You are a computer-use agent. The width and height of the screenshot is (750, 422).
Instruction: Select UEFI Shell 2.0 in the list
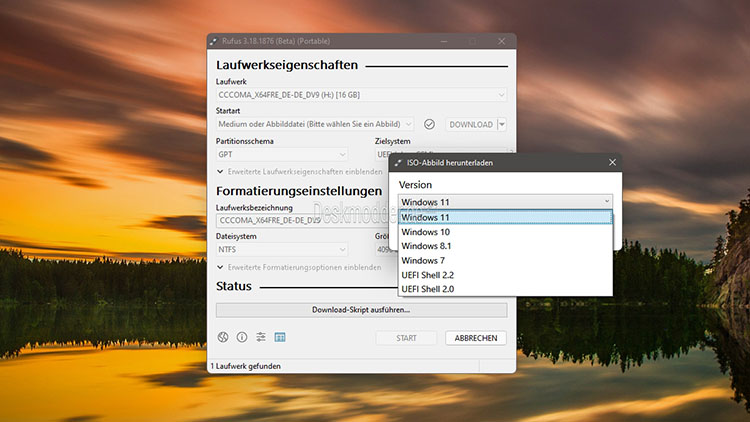[x=505, y=289]
